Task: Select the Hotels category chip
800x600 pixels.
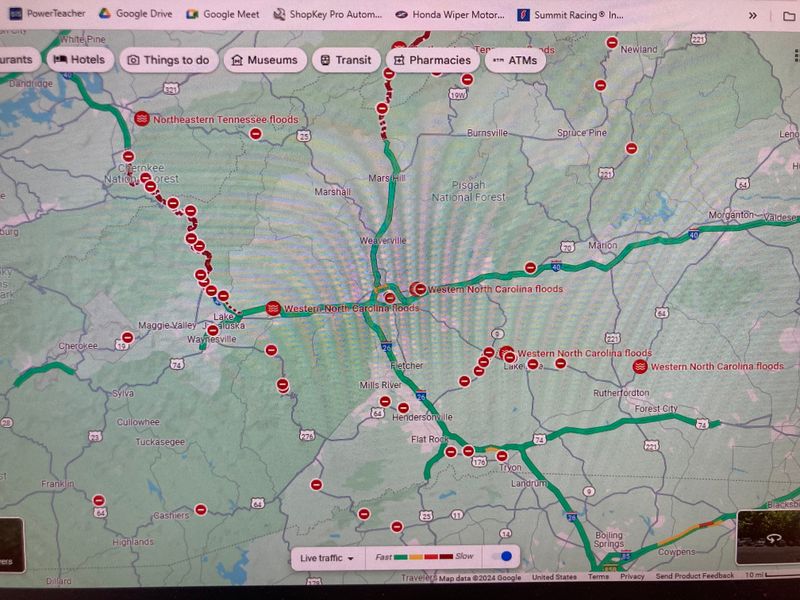Action: 80,60
